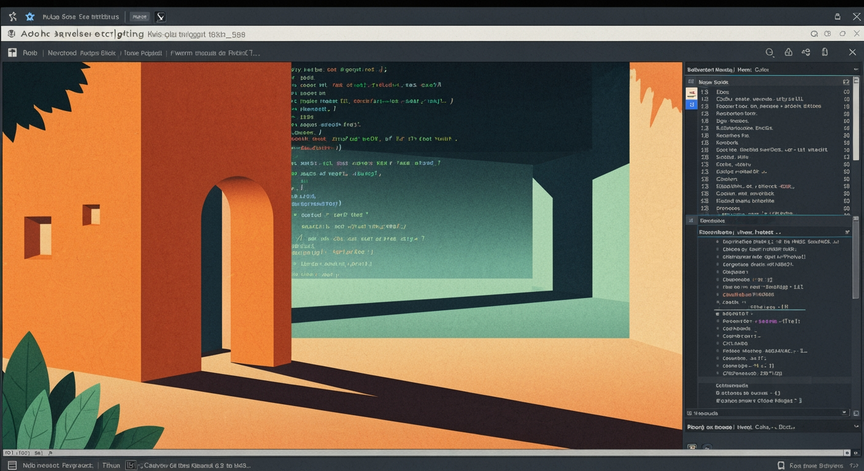Click the first circular icon at address bar end
The height and width of the screenshot is (471, 864).
[x=814, y=34]
